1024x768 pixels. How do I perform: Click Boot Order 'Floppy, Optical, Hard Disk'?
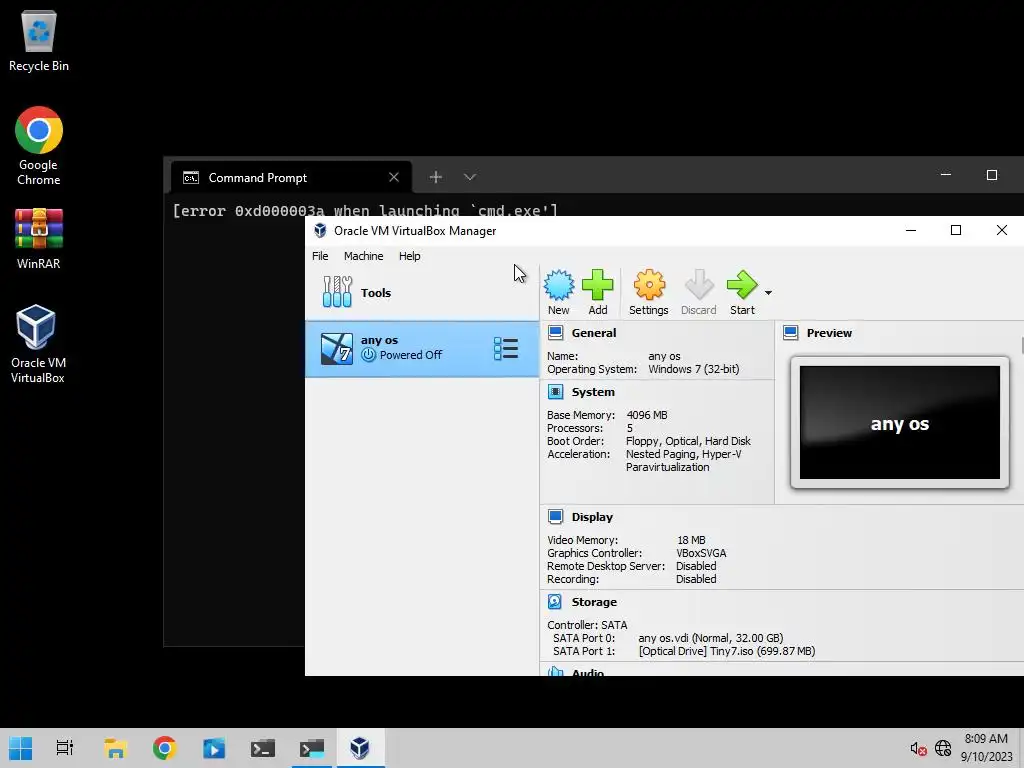(x=688, y=441)
